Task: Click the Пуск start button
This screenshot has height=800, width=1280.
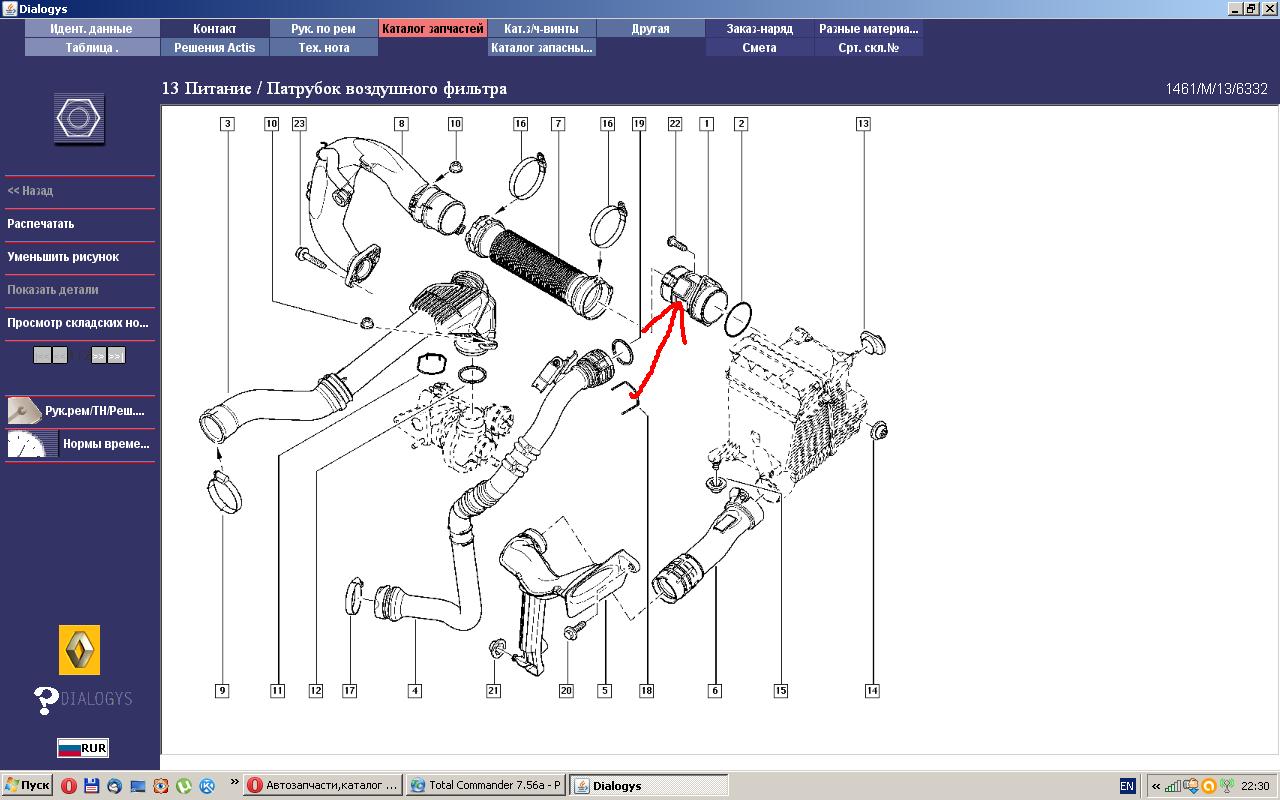Action: pyautogui.click(x=27, y=786)
